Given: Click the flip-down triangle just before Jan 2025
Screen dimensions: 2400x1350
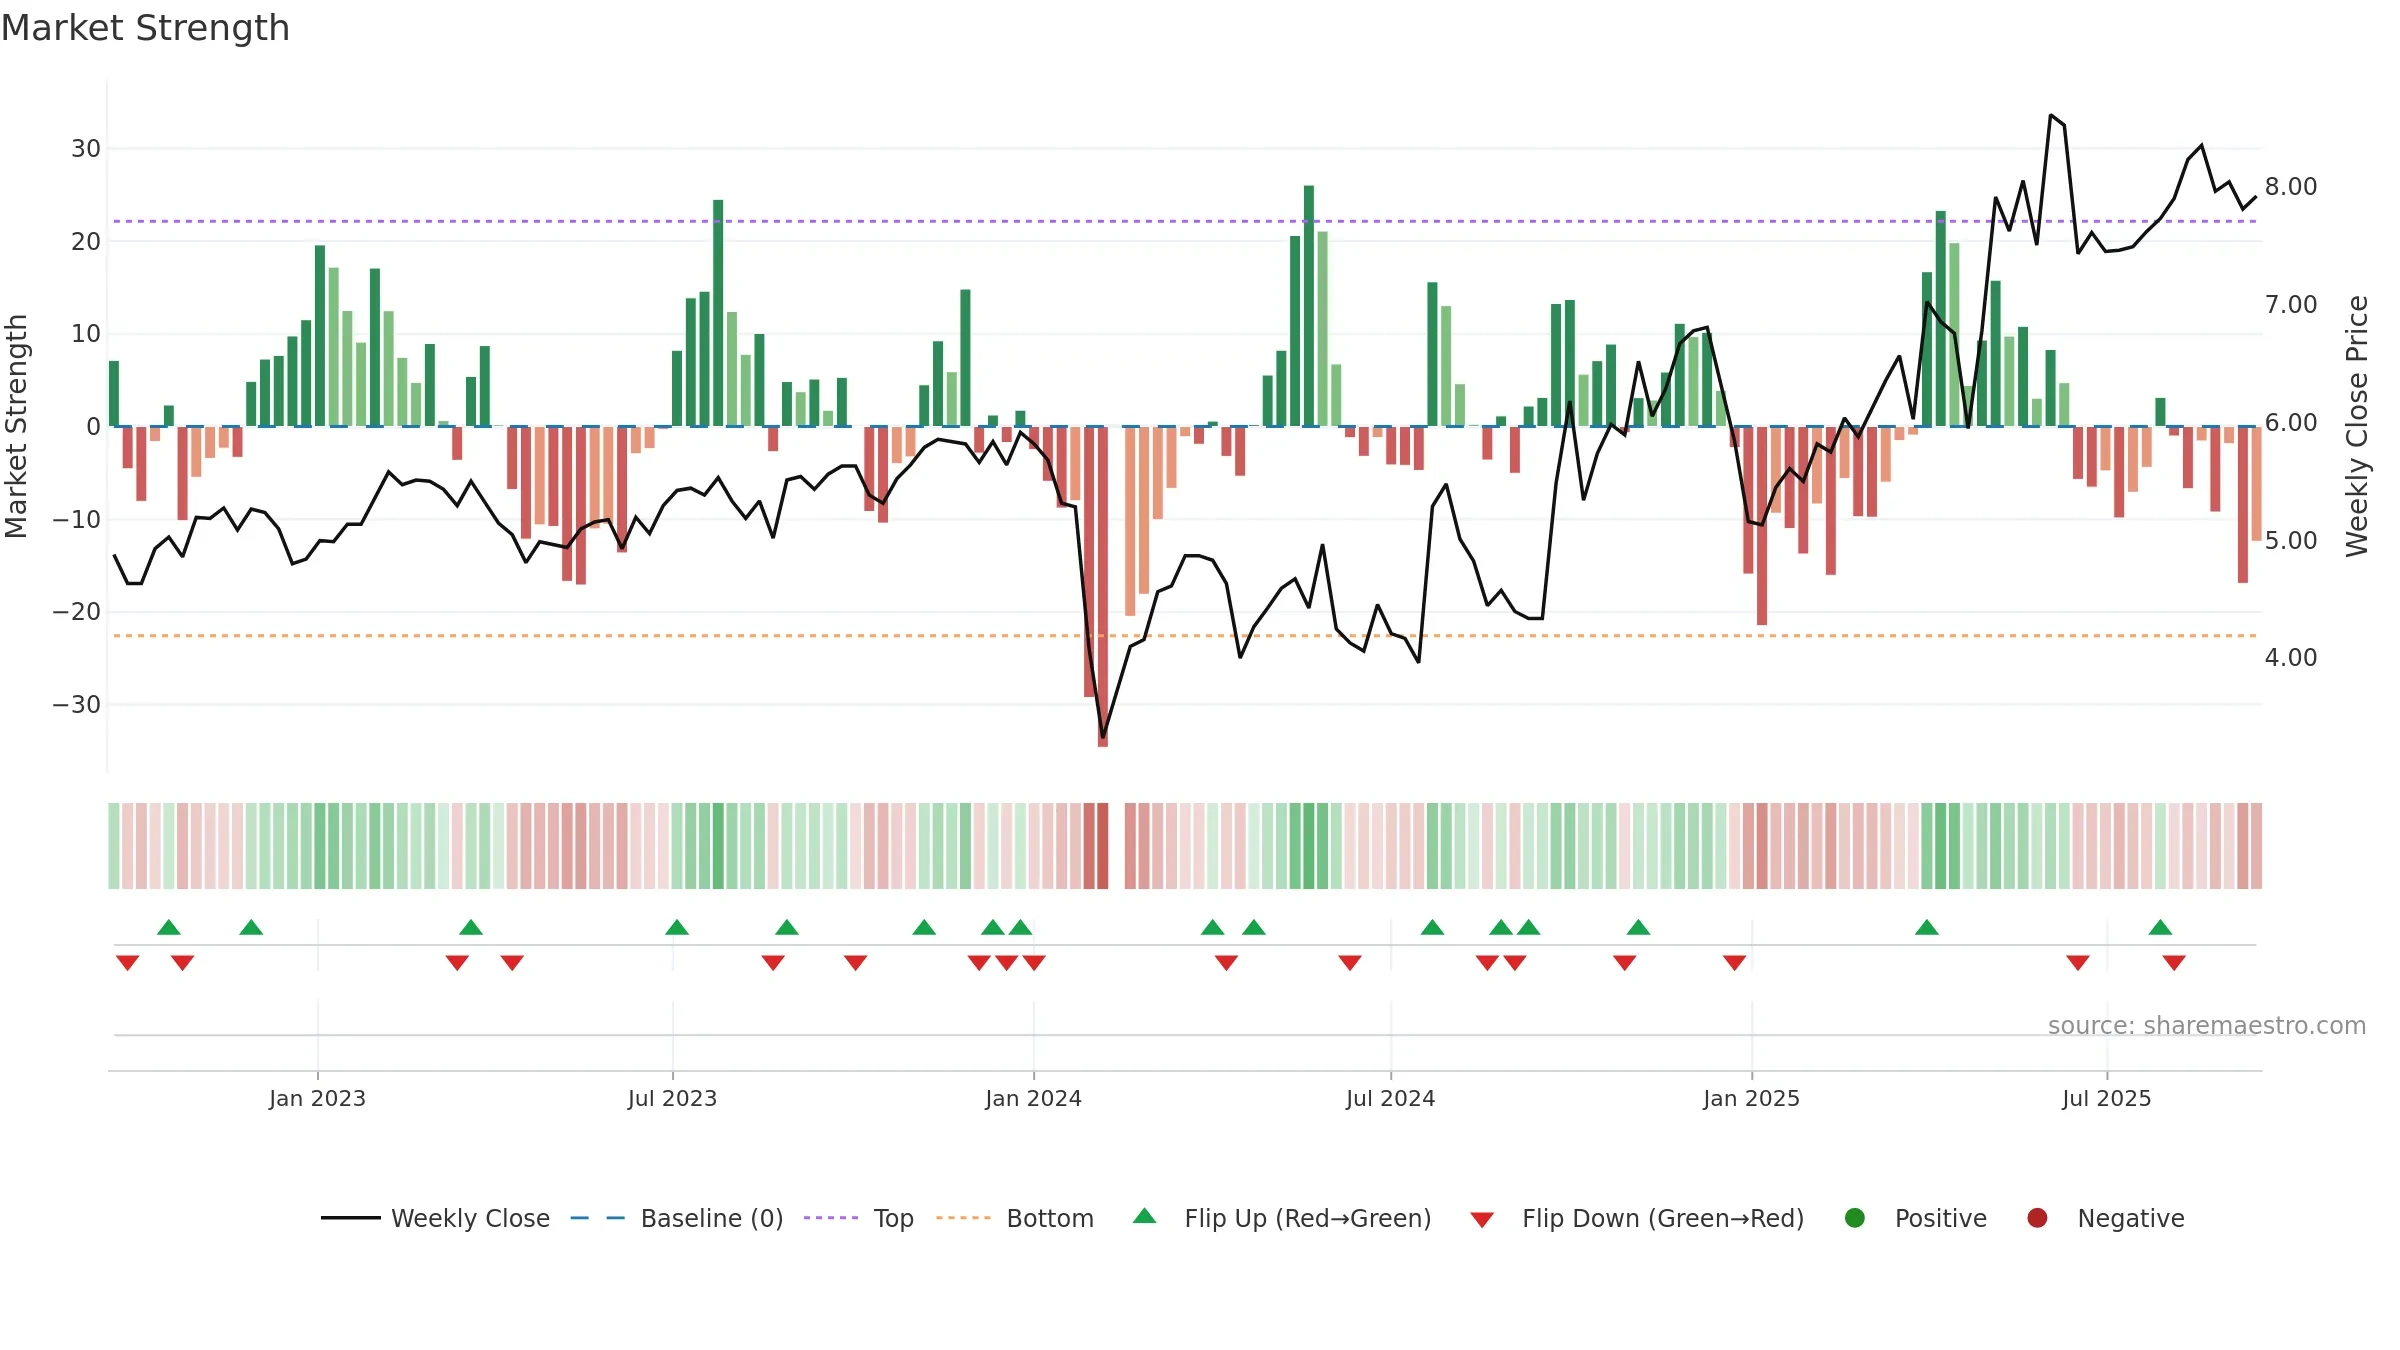Looking at the screenshot, I should (x=1735, y=963).
